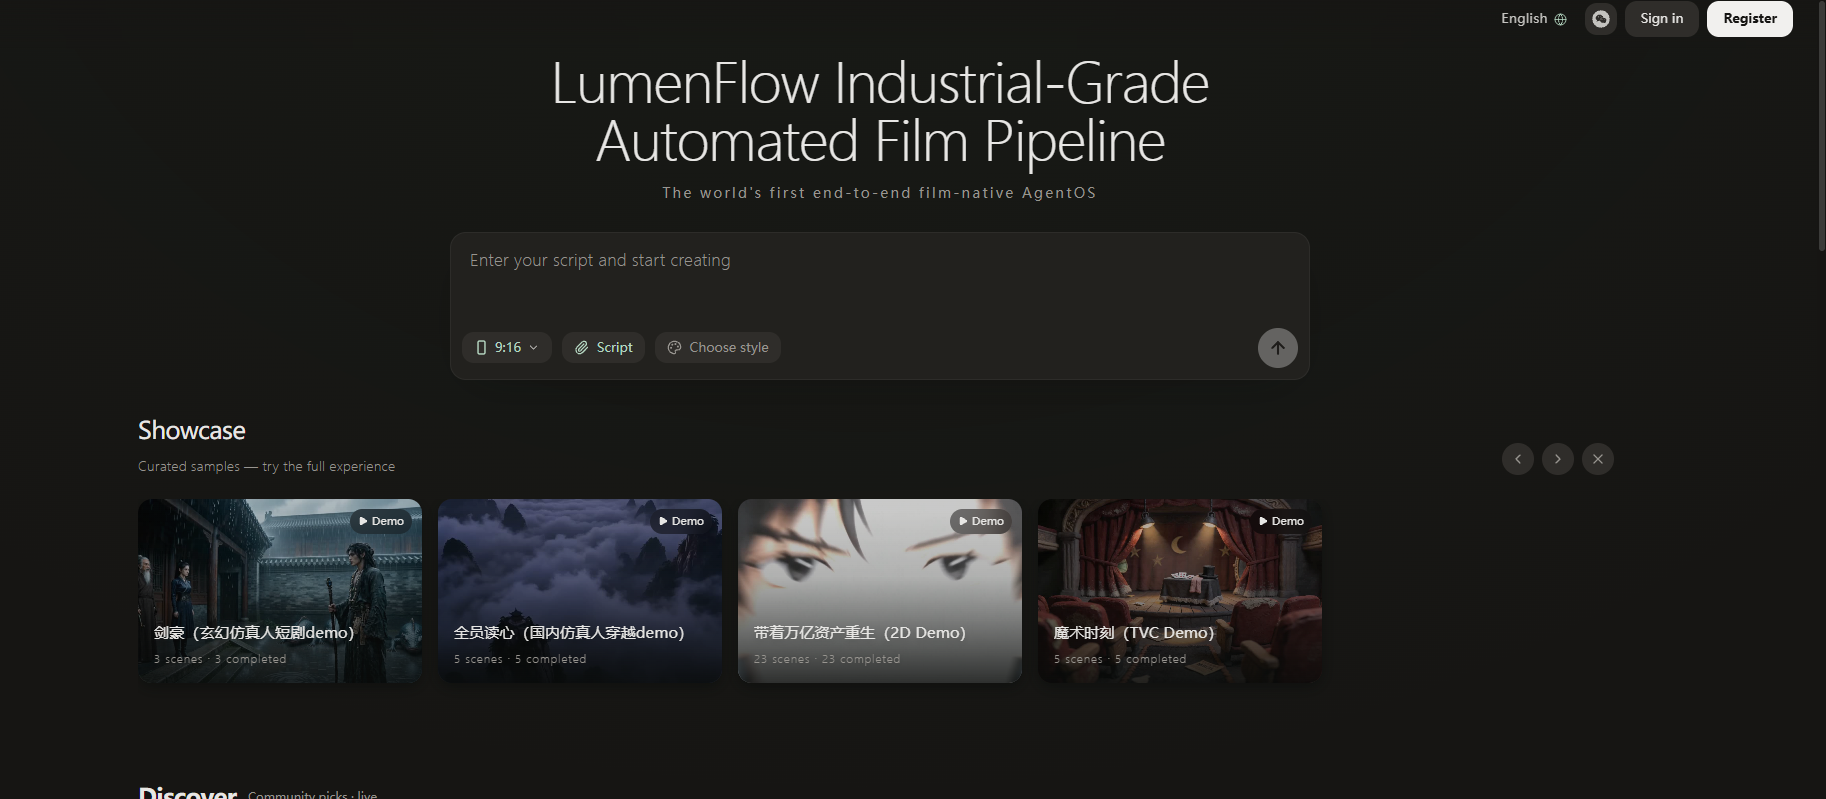
Task: Click the script prompt input field
Action: pos(879,280)
